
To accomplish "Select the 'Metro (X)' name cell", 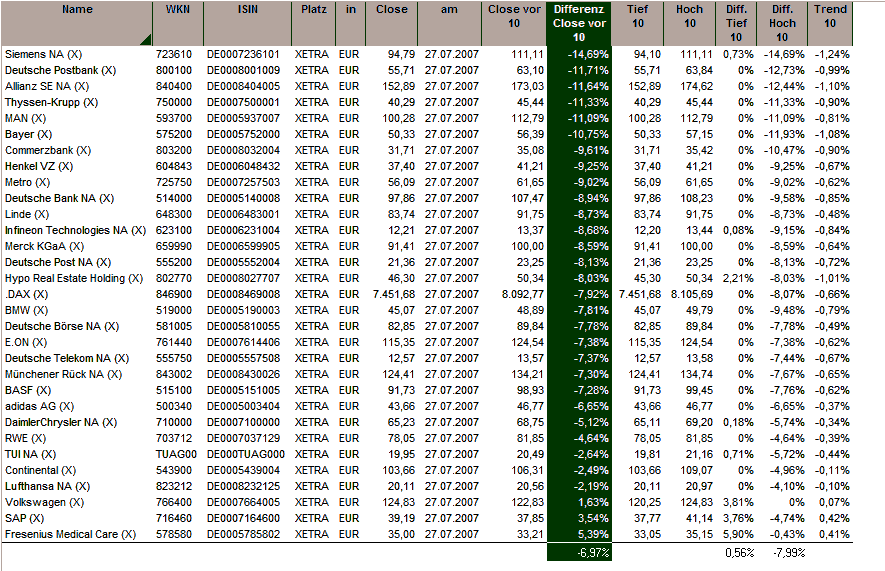I will pos(27,182).
